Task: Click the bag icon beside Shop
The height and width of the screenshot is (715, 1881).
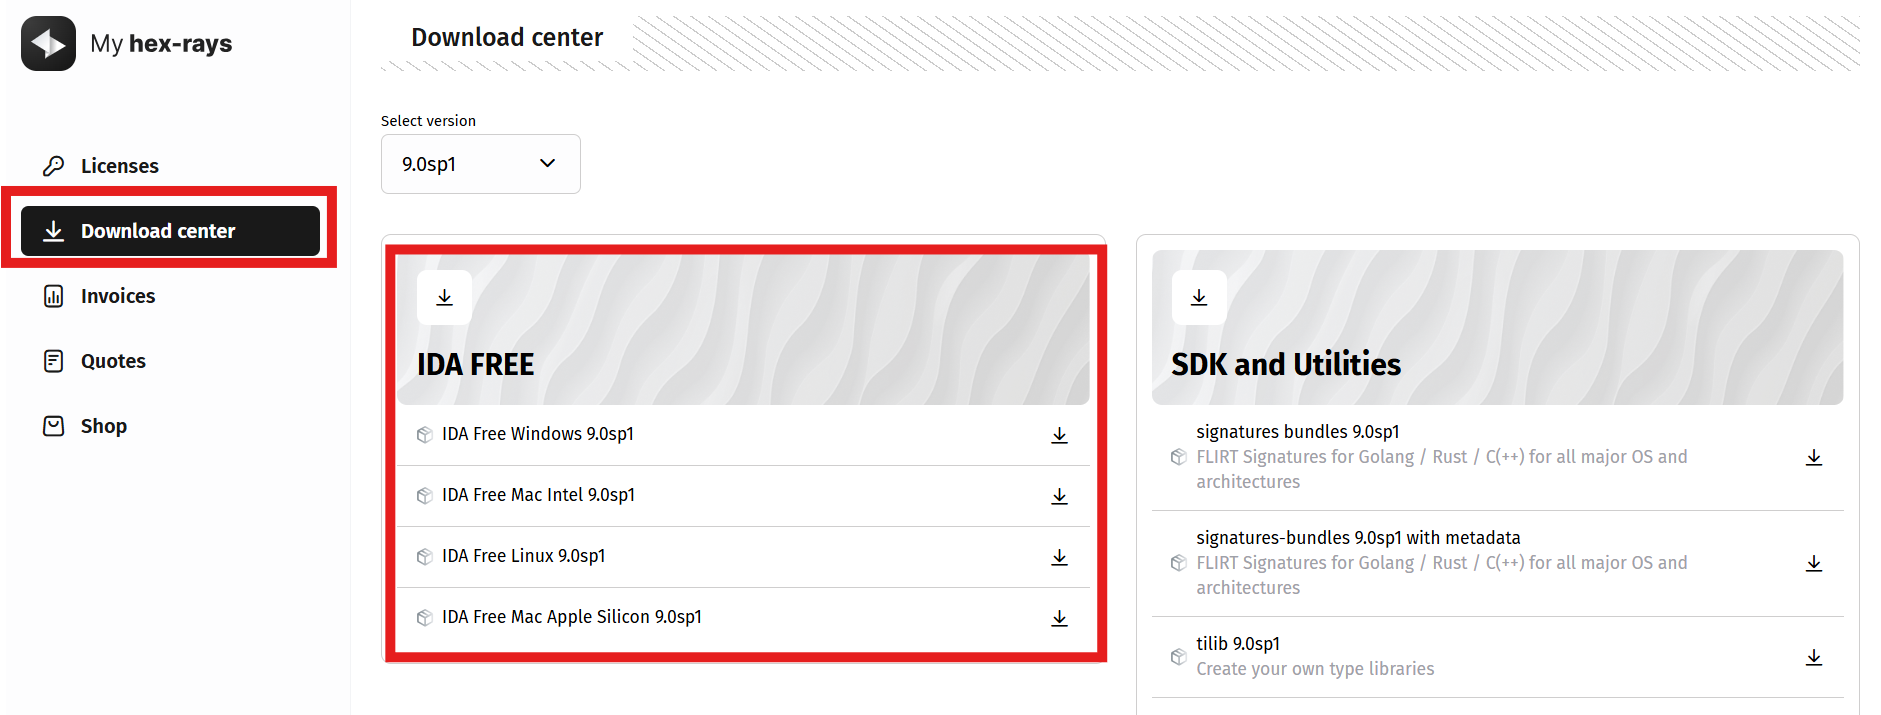Action: pyautogui.click(x=54, y=426)
